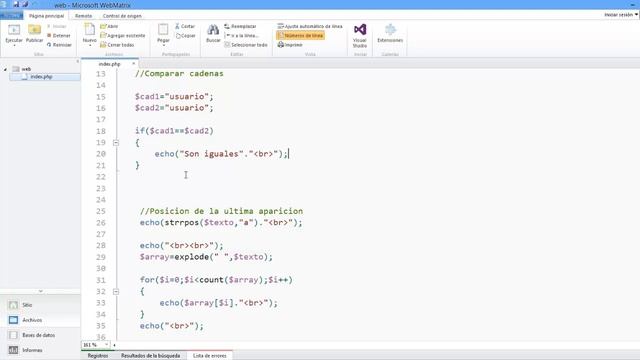This screenshot has height=360, width=640.
Task: Click the line if($cad1==$cad2)
Action: (174, 131)
